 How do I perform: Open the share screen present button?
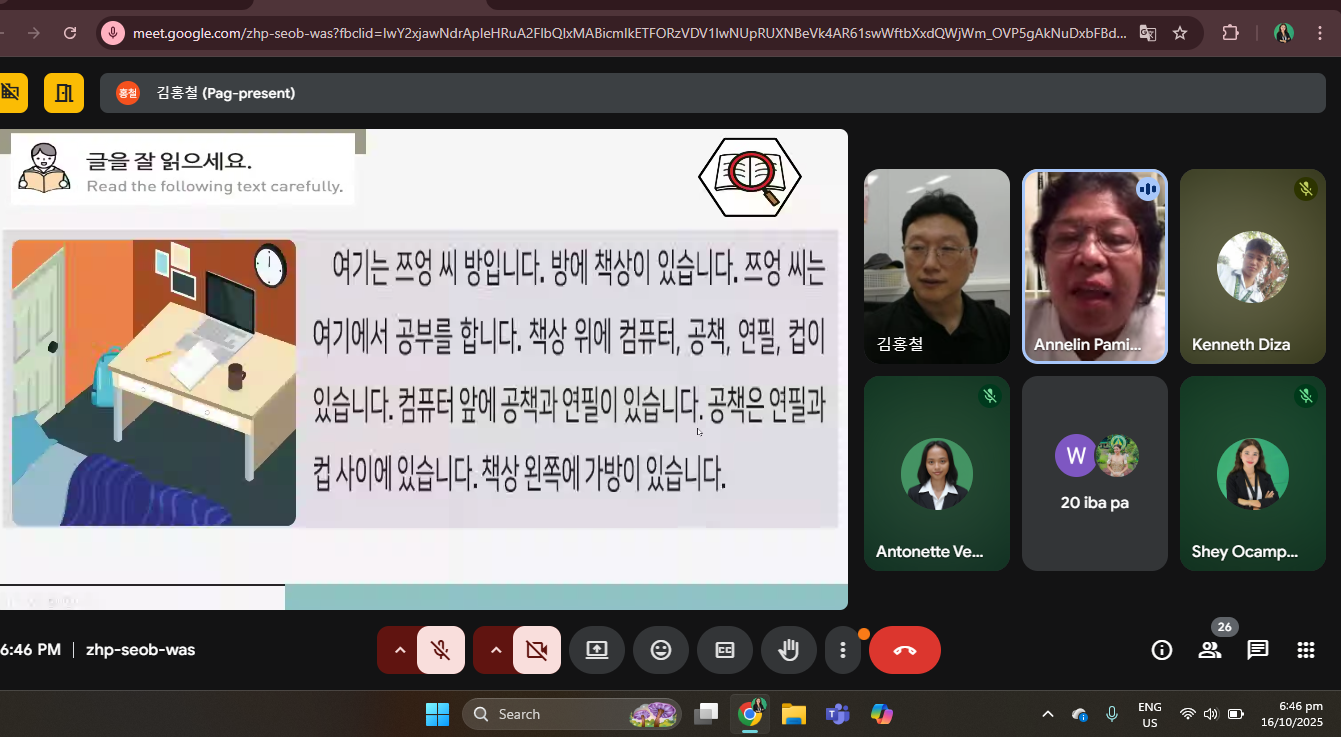pyautogui.click(x=597, y=650)
